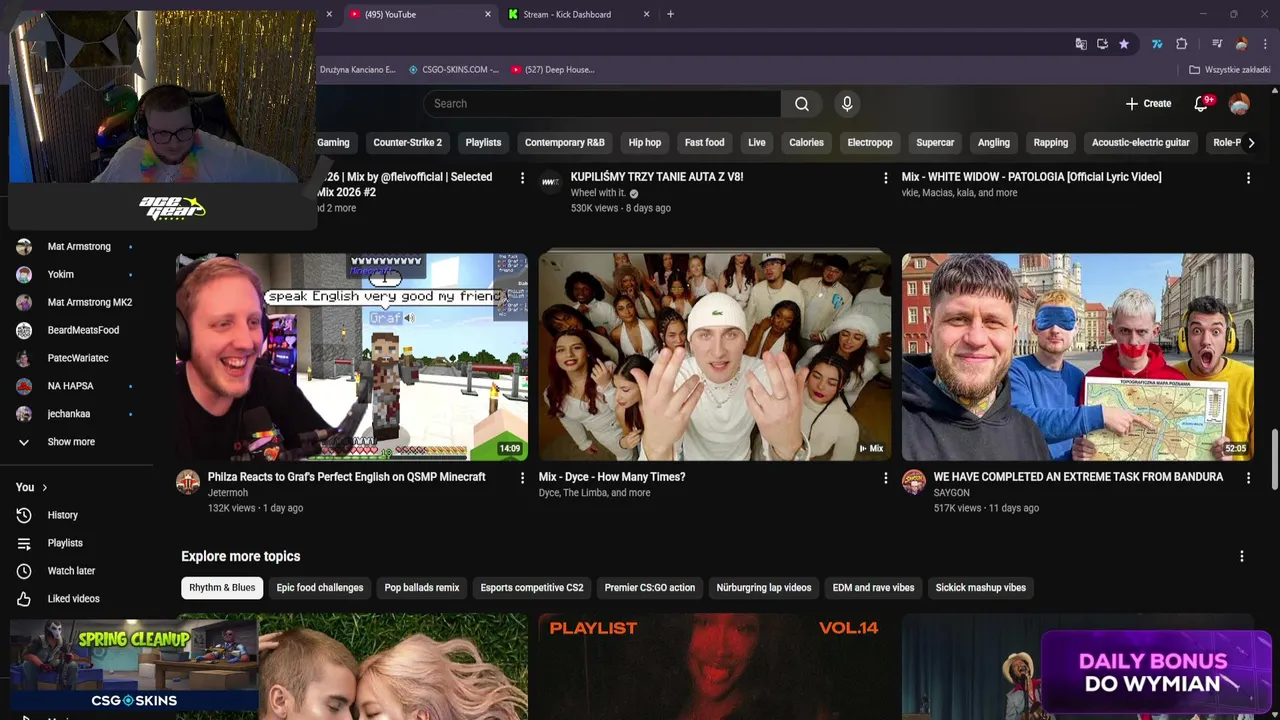The height and width of the screenshot is (720, 1280).
Task: Click the SAYGON channel avatar
Action: [914, 483]
